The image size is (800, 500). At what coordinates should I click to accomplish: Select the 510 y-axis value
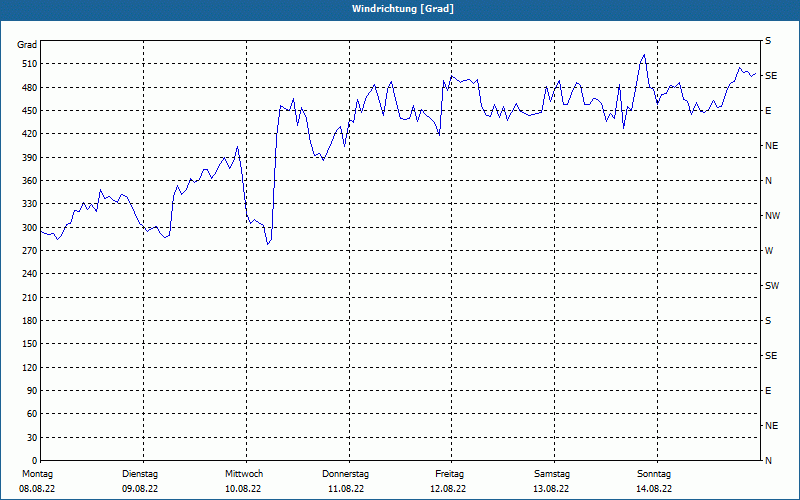click(x=29, y=64)
